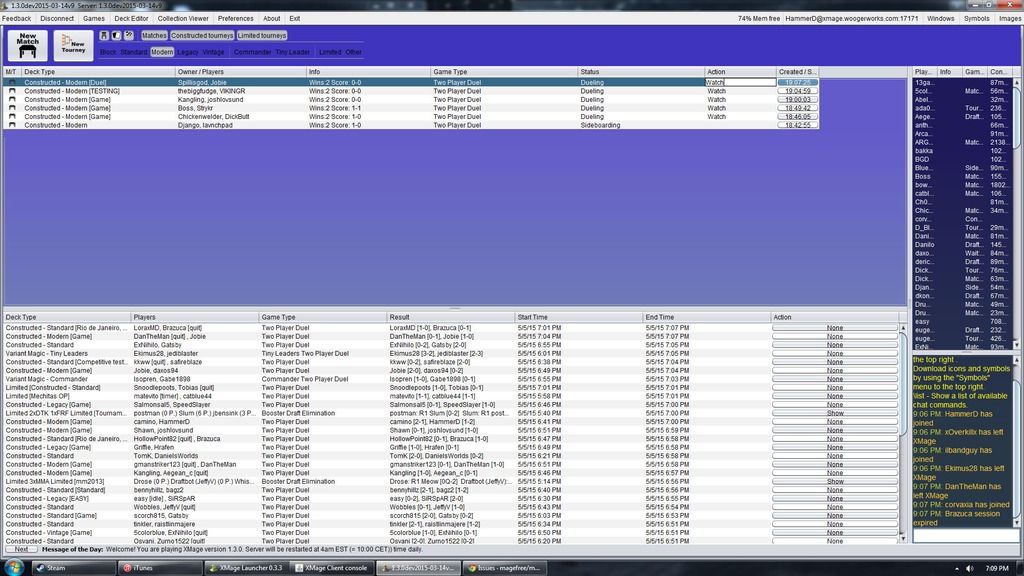Screen dimensions: 1024x576
Task: Toggle the Limited tourneys filter
Action: tap(261, 35)
